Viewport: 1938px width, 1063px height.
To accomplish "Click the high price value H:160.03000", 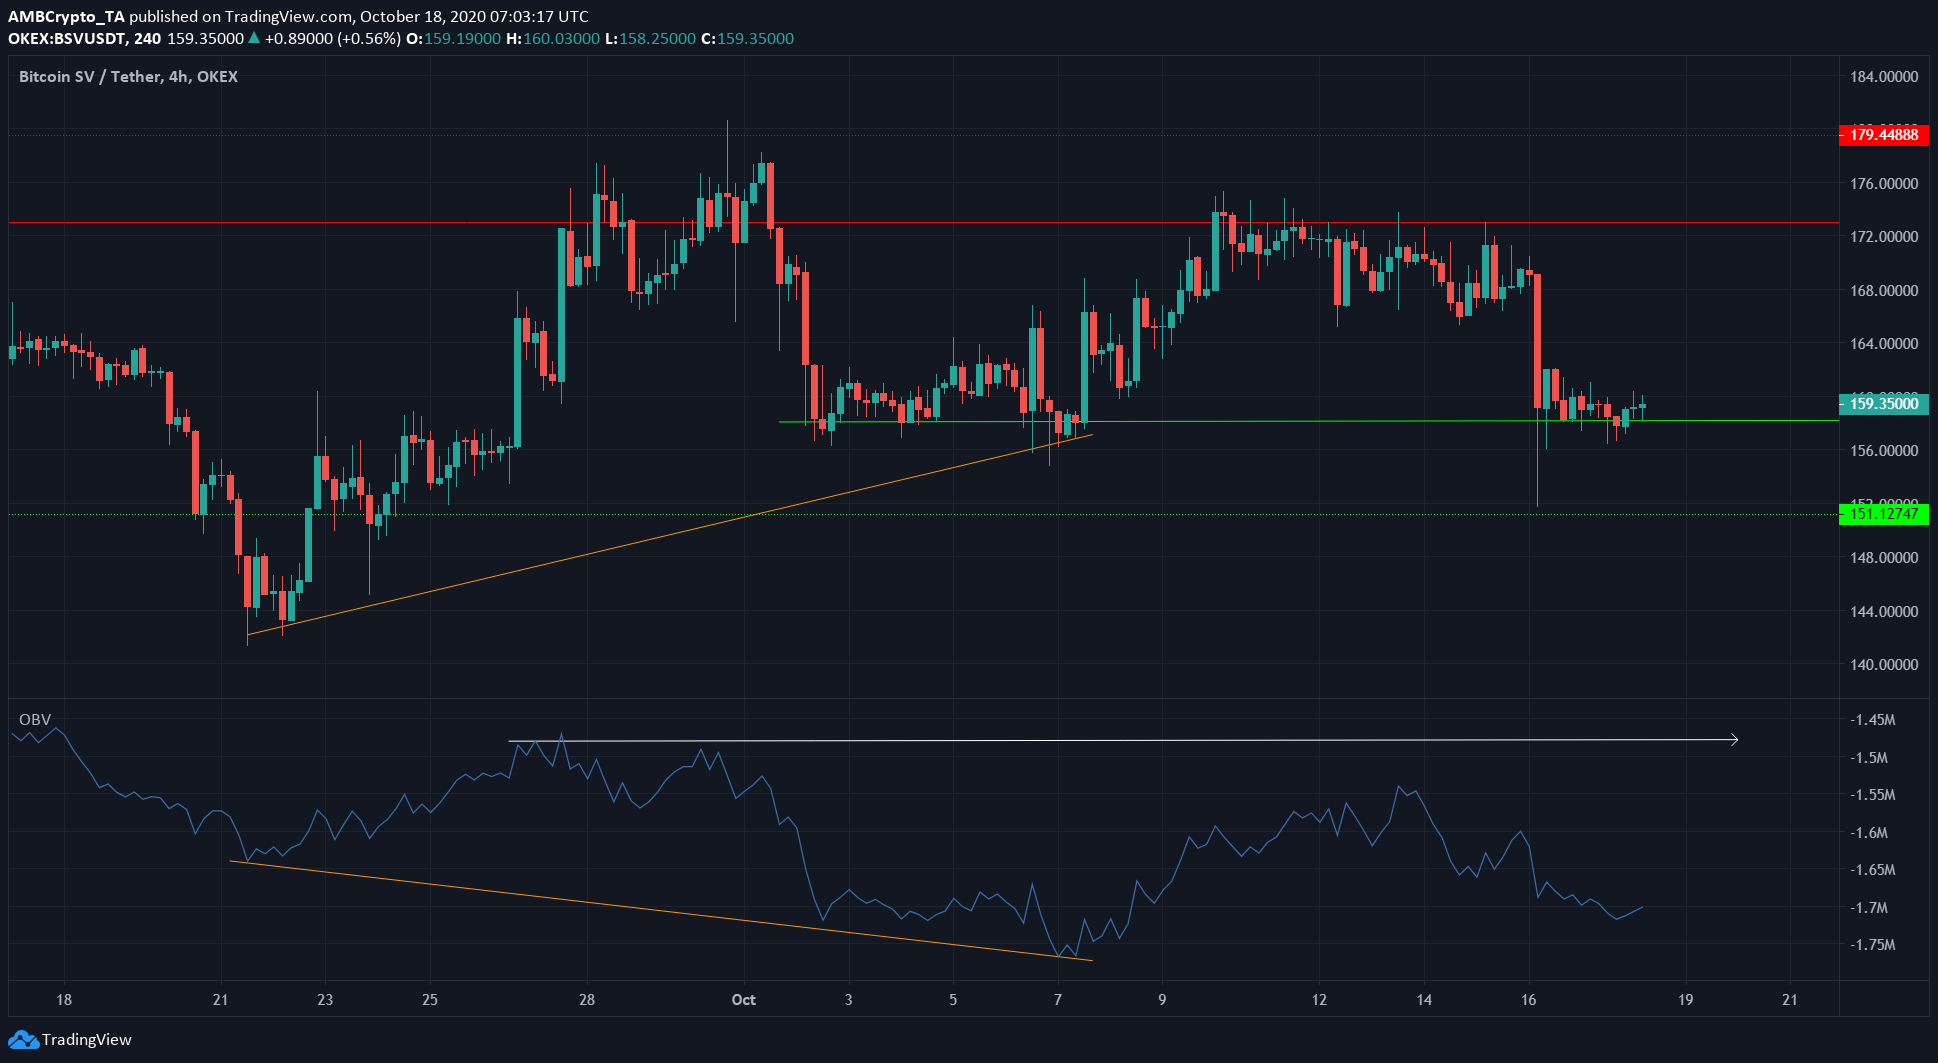I will coord(553,39).
